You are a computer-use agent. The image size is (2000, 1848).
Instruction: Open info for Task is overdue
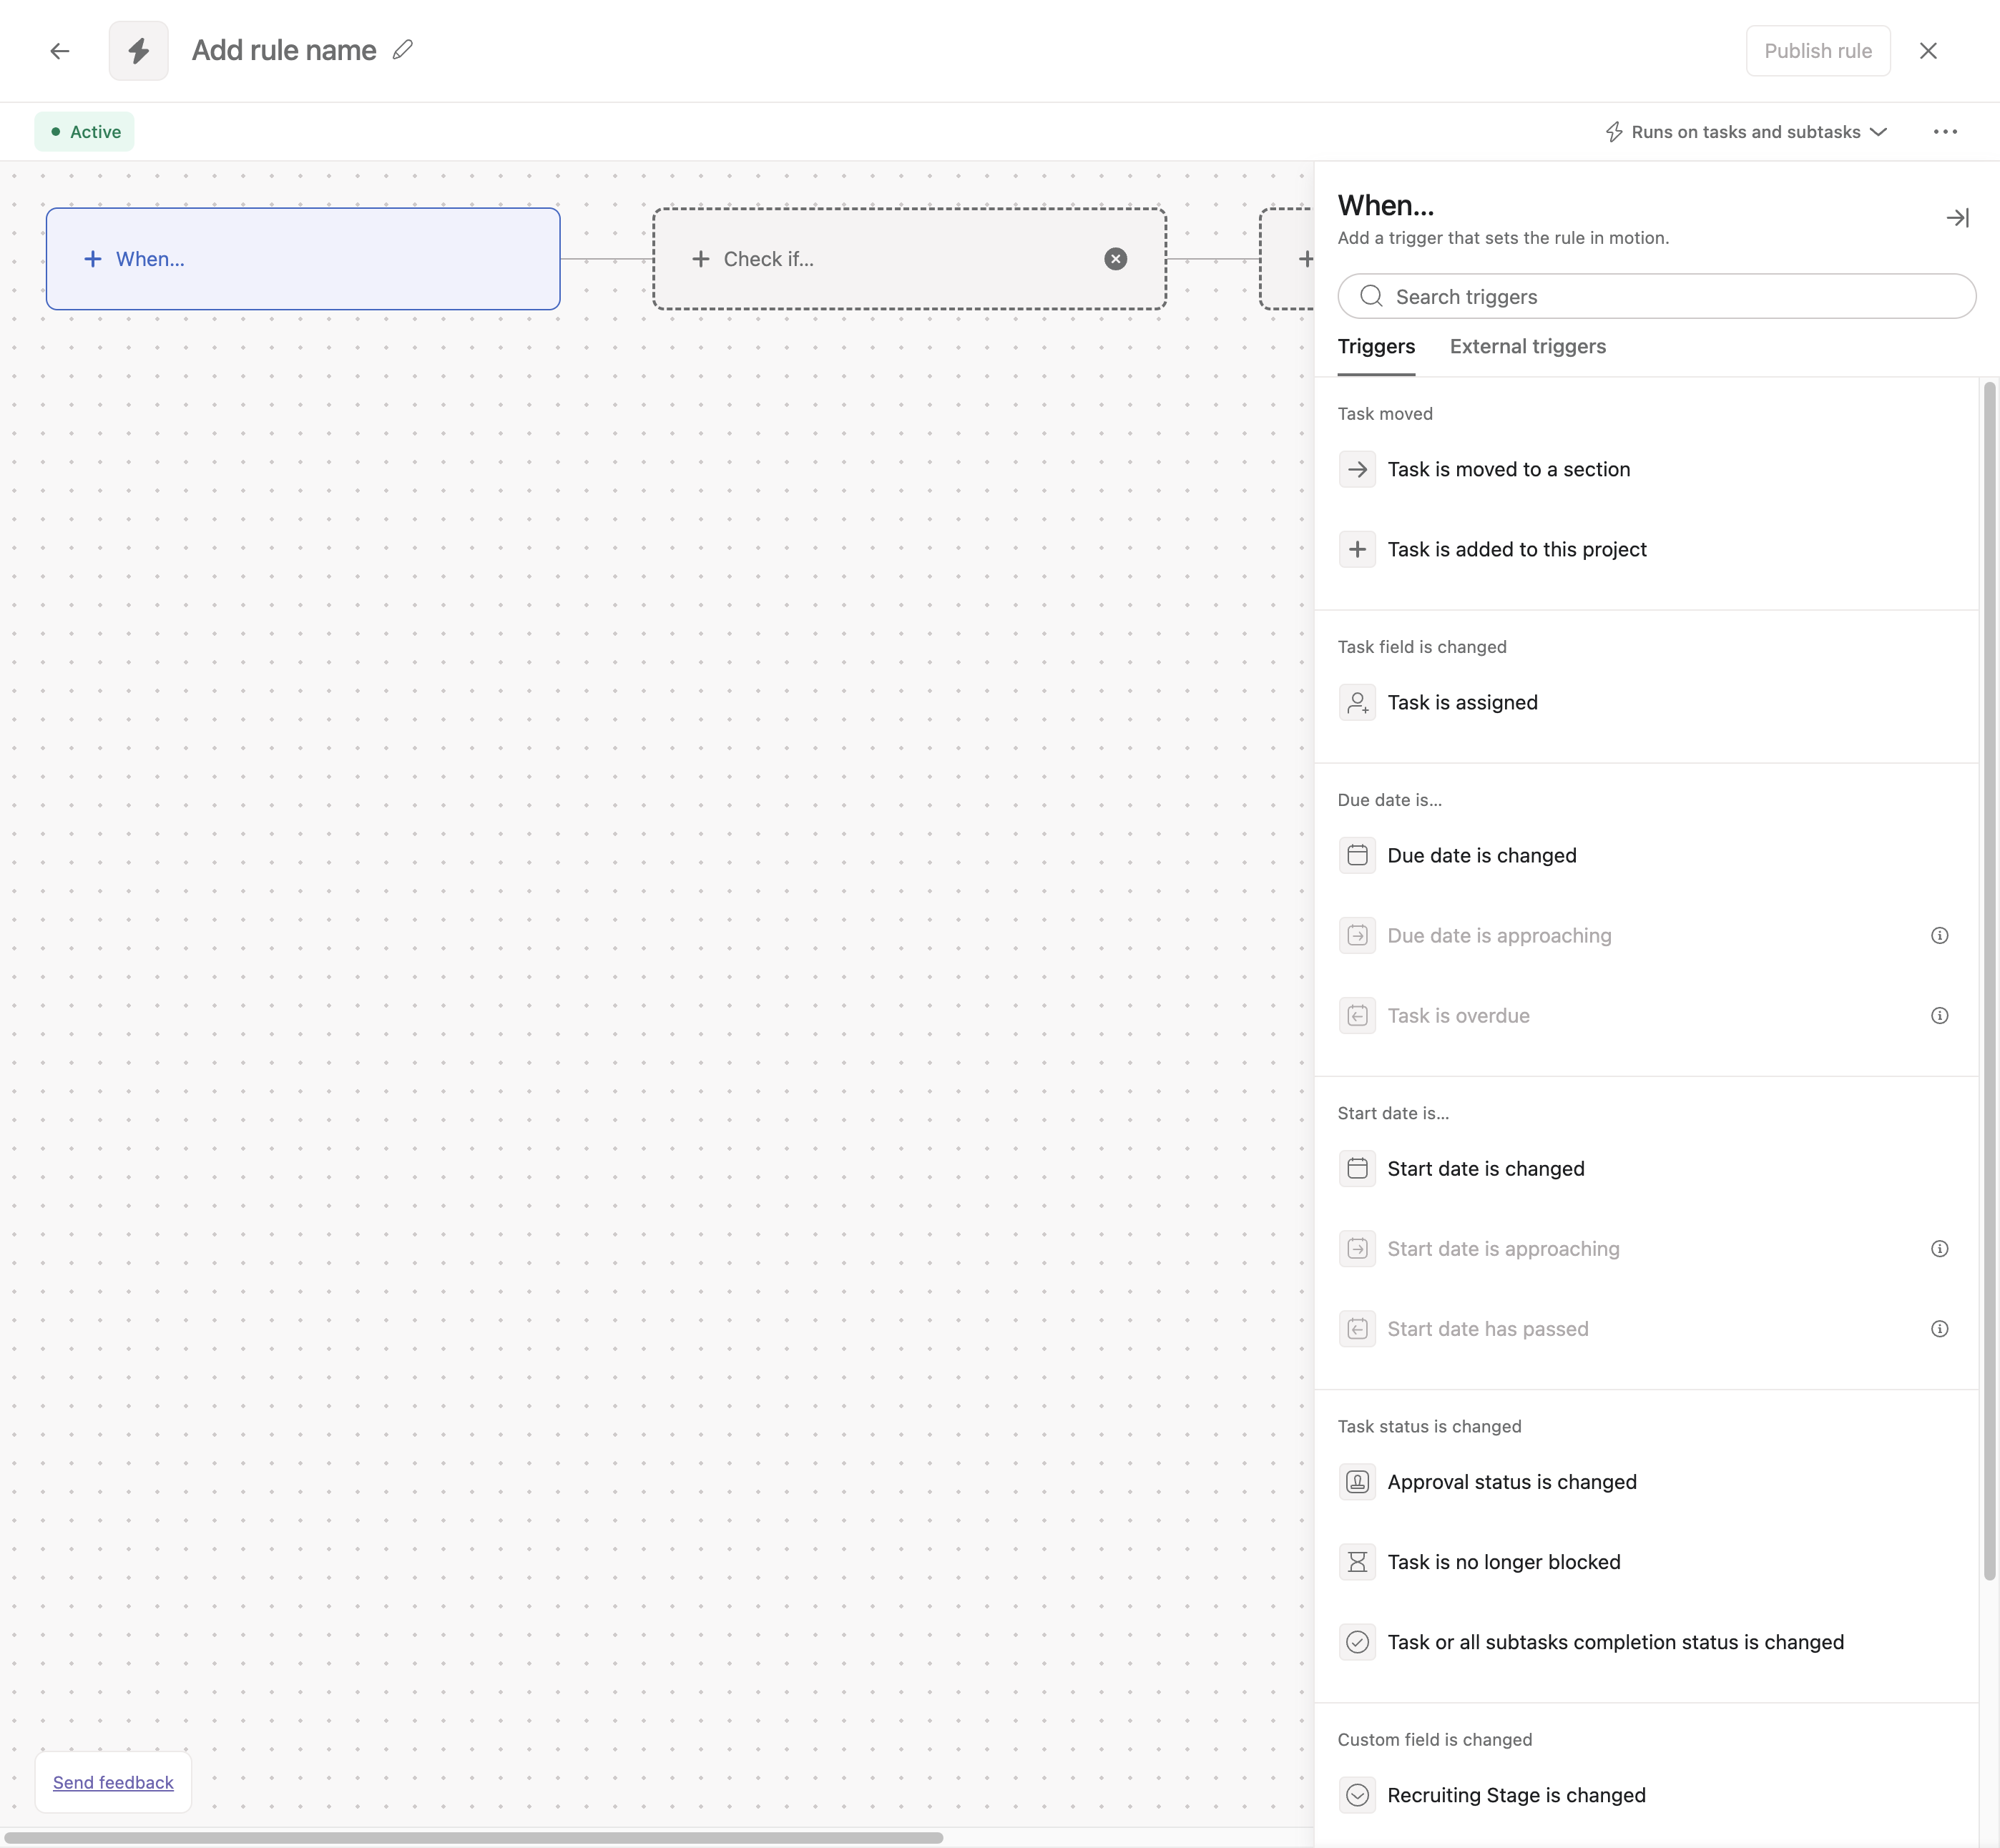1939,1016
